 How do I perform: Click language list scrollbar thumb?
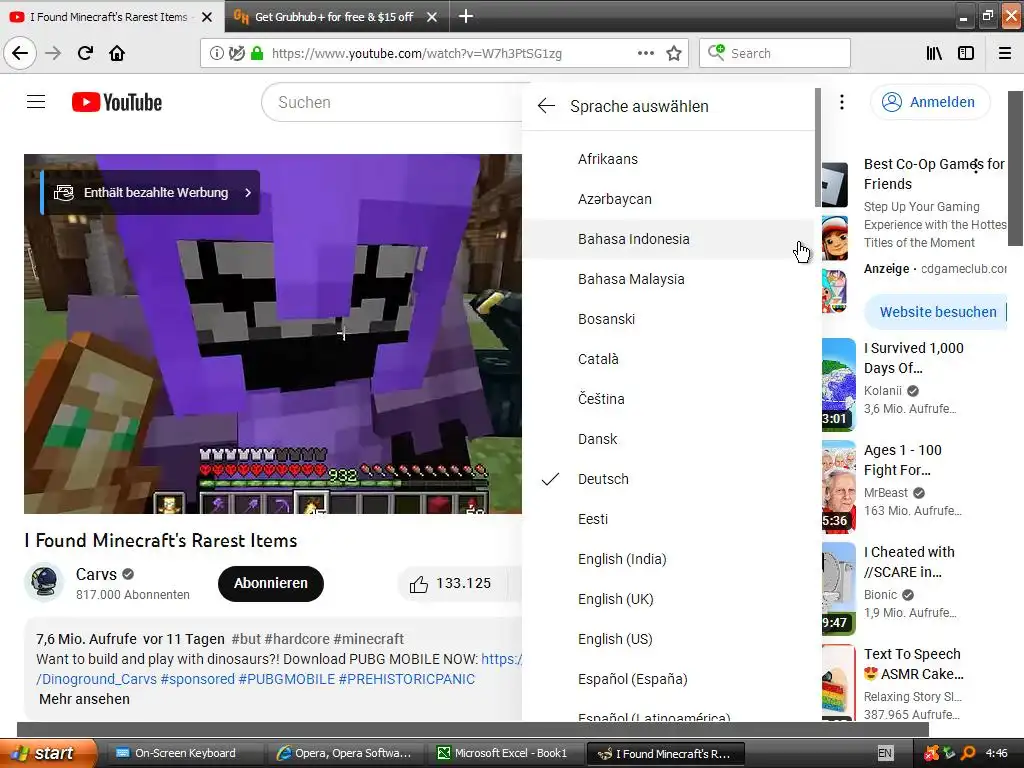tap(818, 148)
